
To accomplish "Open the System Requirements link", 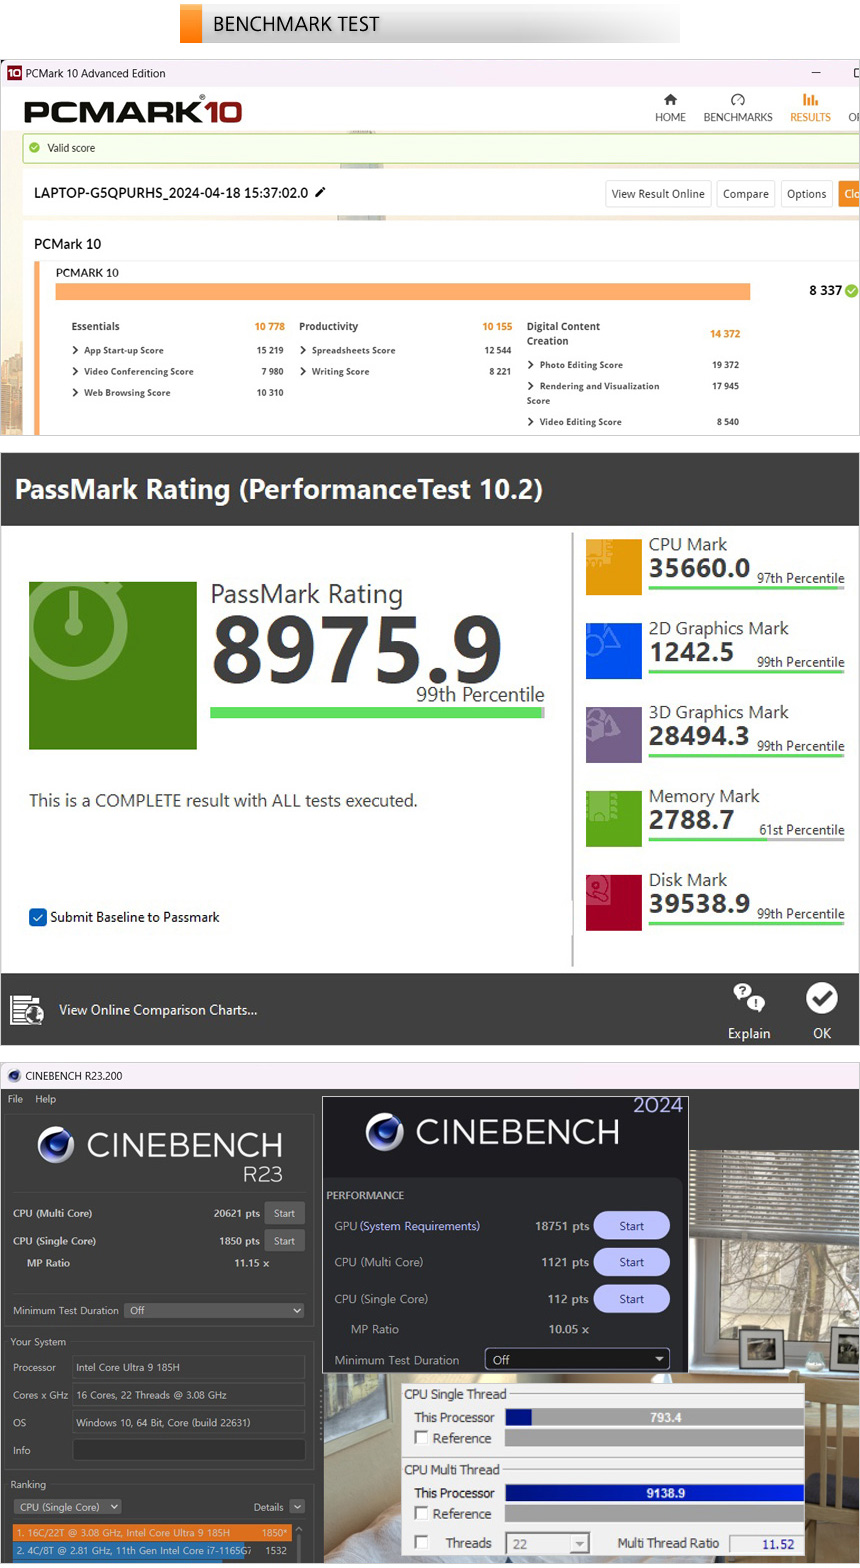I will point(420,1226).
